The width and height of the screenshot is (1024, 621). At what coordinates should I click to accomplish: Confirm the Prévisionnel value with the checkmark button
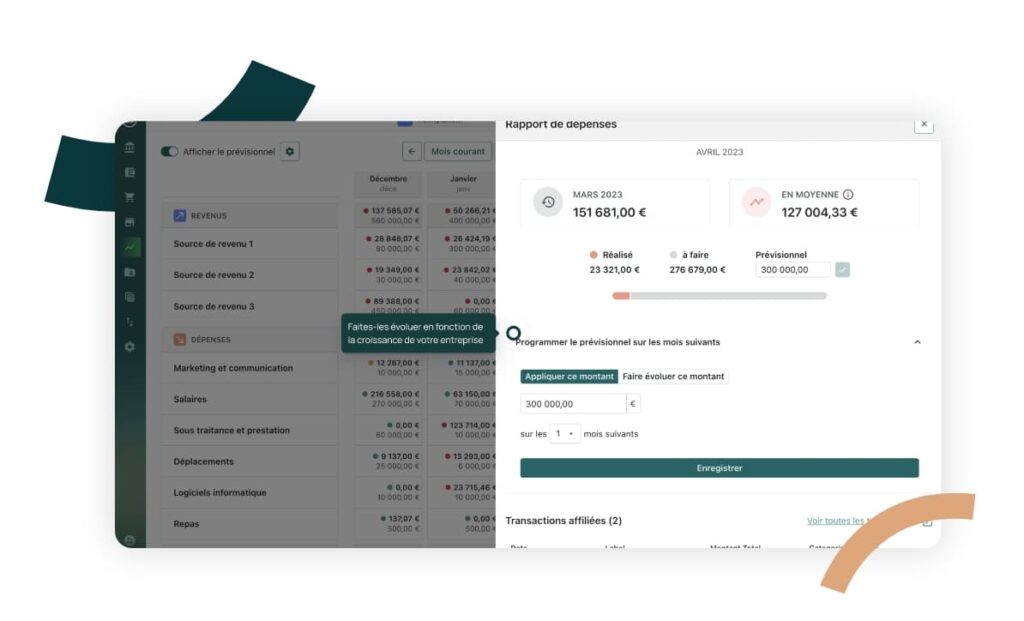[842, 270]
